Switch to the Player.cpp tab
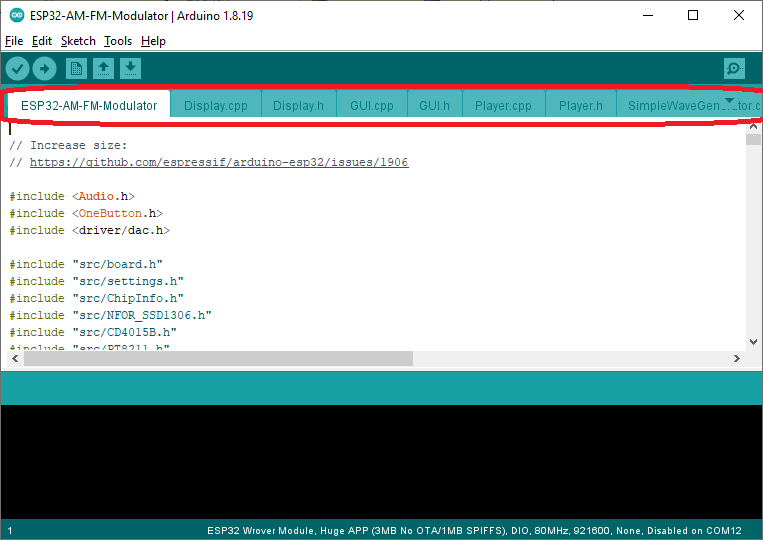The image size is (763, 540). 503,105
